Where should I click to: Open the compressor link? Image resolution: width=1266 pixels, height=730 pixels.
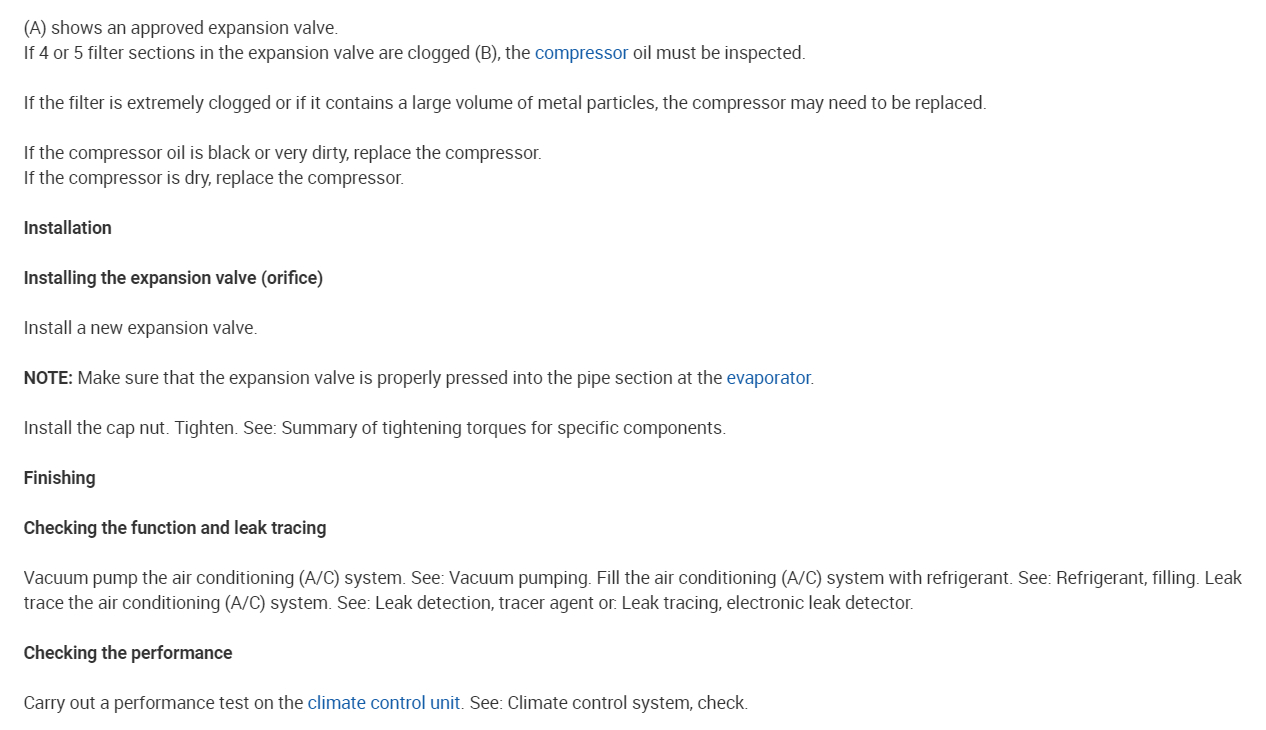point(581,53)
